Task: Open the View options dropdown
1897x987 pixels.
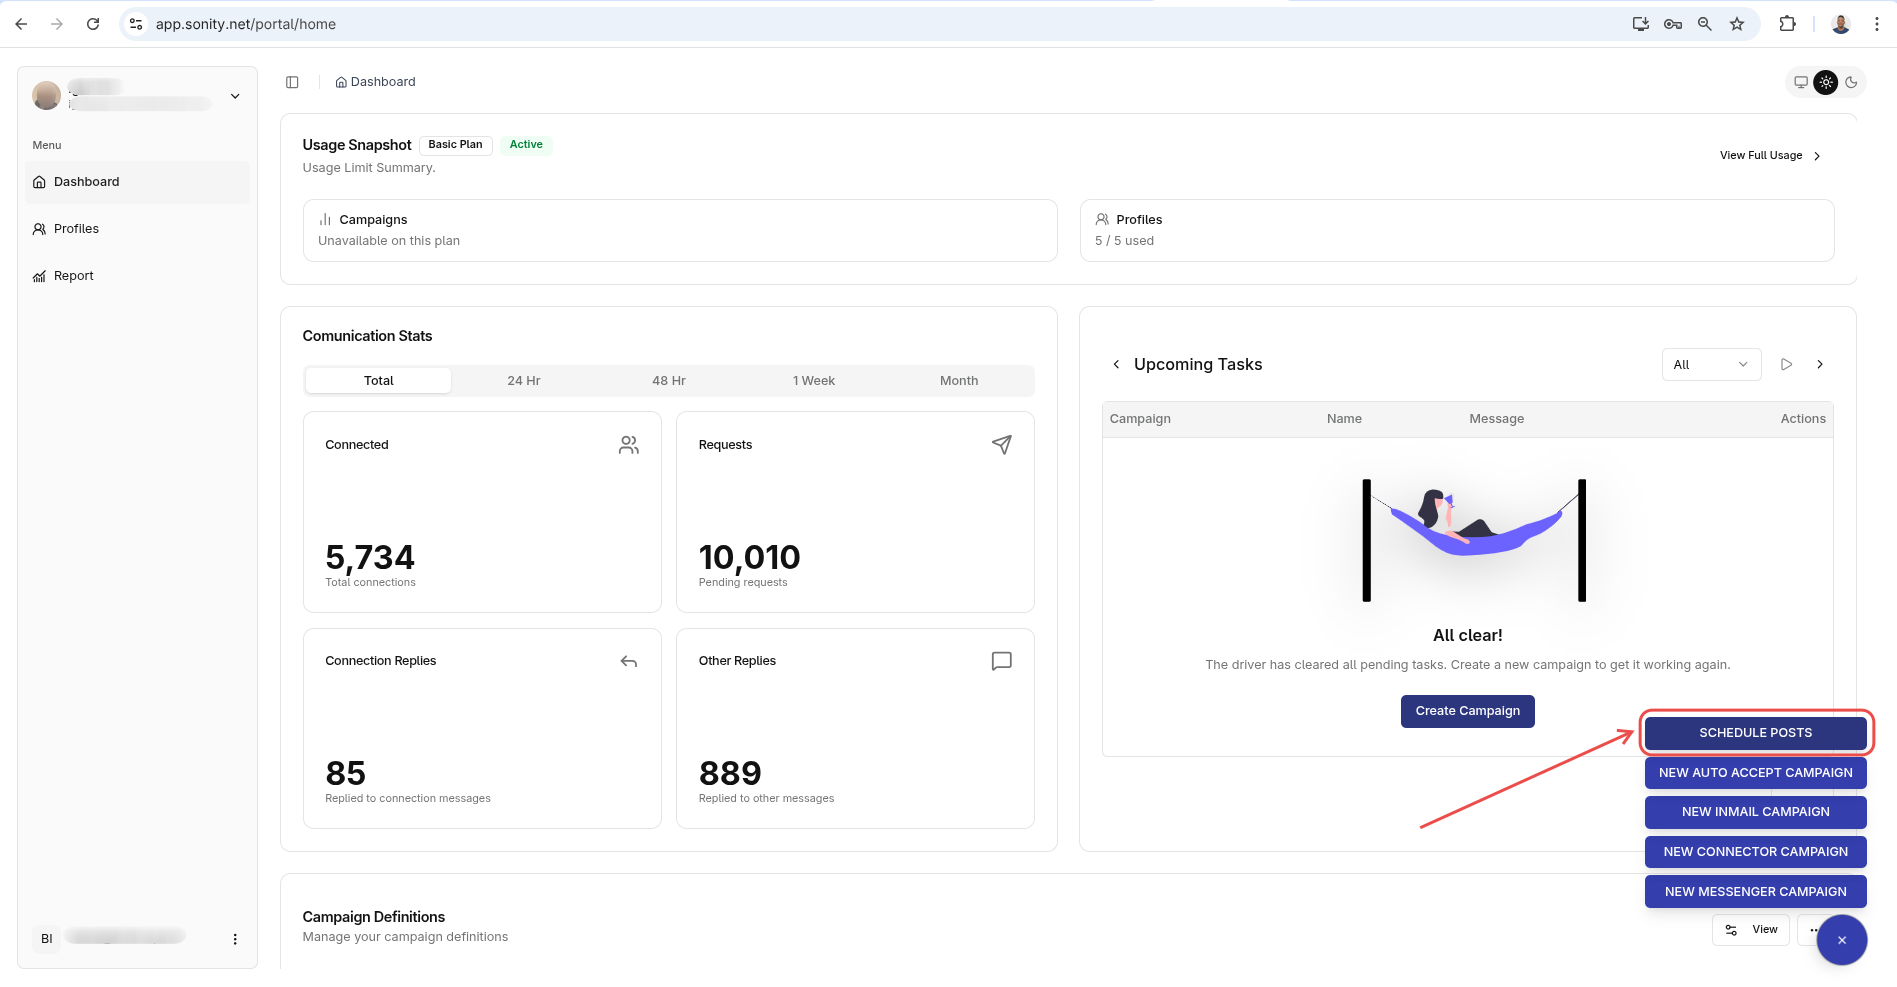Action: click(1751, 930)
